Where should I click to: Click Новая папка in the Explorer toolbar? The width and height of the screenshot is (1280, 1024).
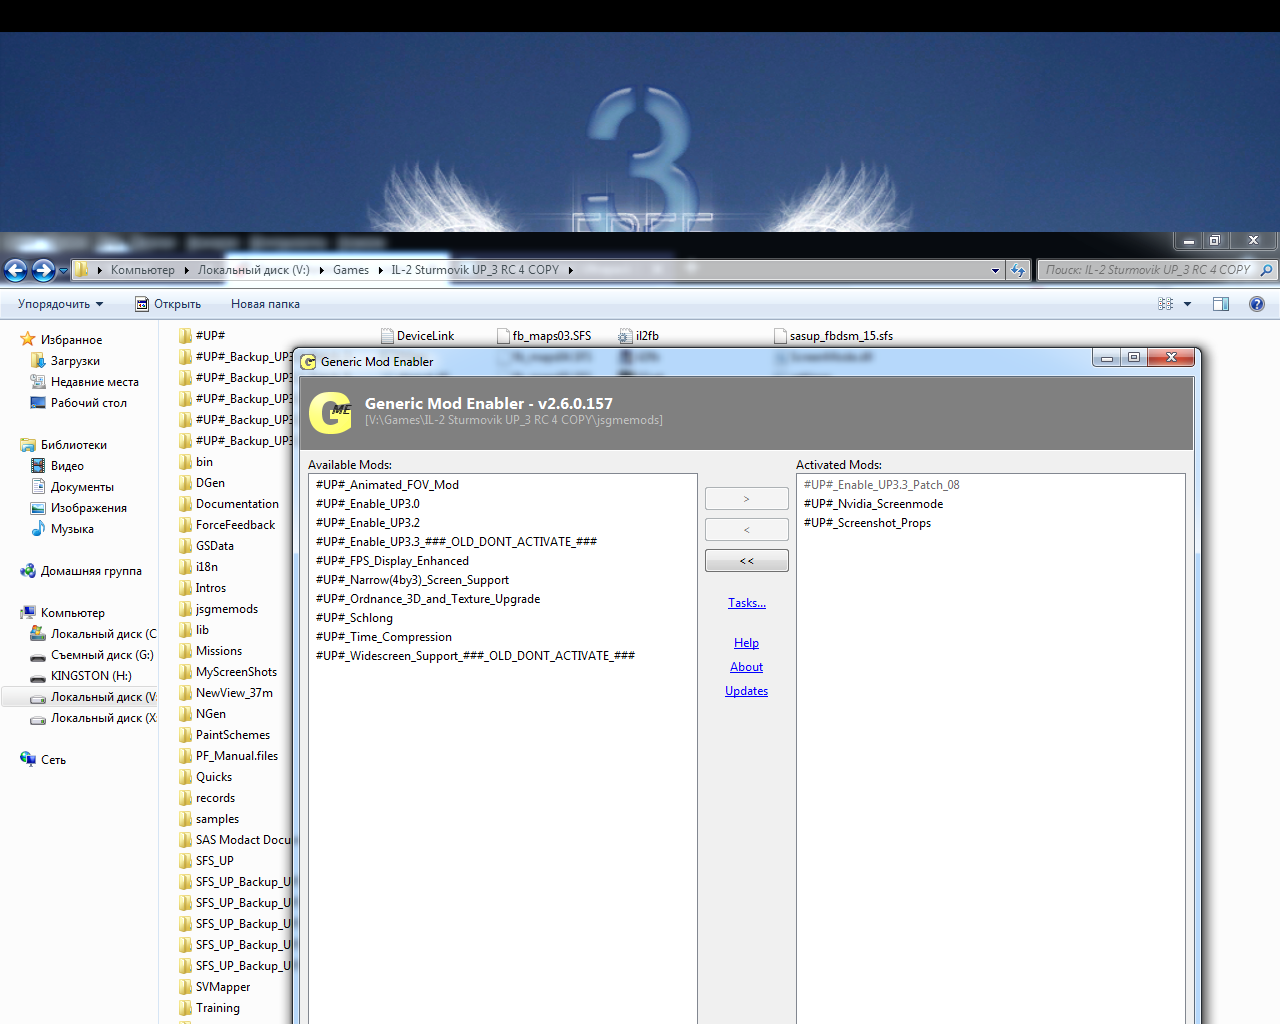(265, 304)
